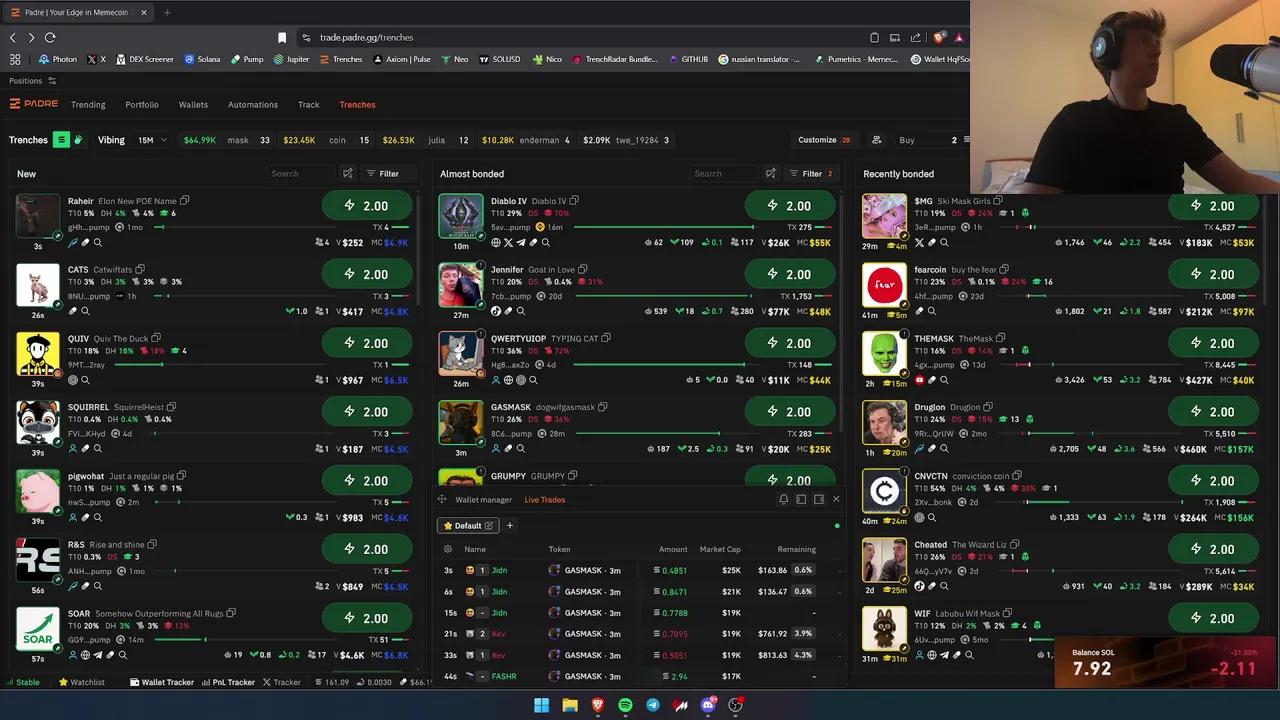The width and height of the screenshot is (1280, 720).
Task: Copy the Diablo IV token name
Action: (x=574, y=201)
